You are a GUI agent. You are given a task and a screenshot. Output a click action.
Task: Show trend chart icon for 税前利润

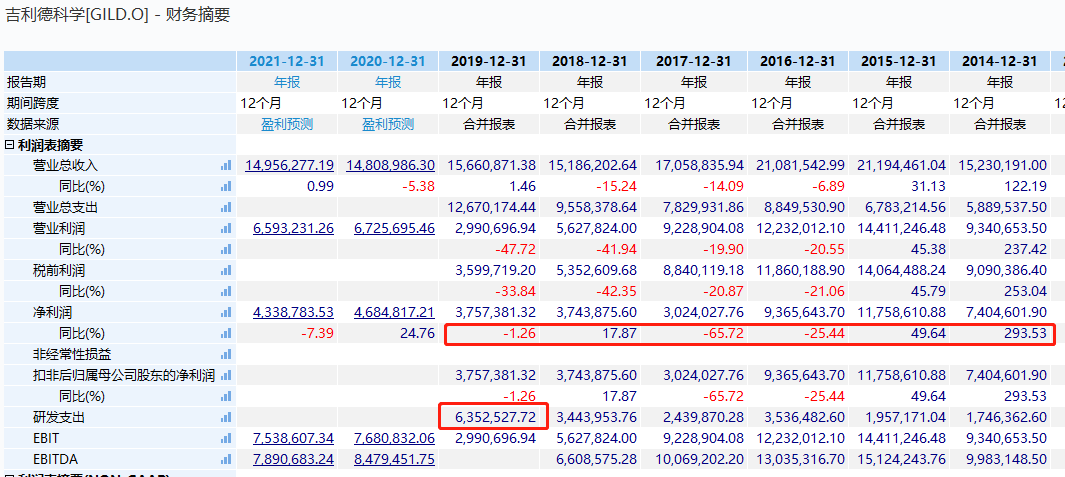(225, 270)
